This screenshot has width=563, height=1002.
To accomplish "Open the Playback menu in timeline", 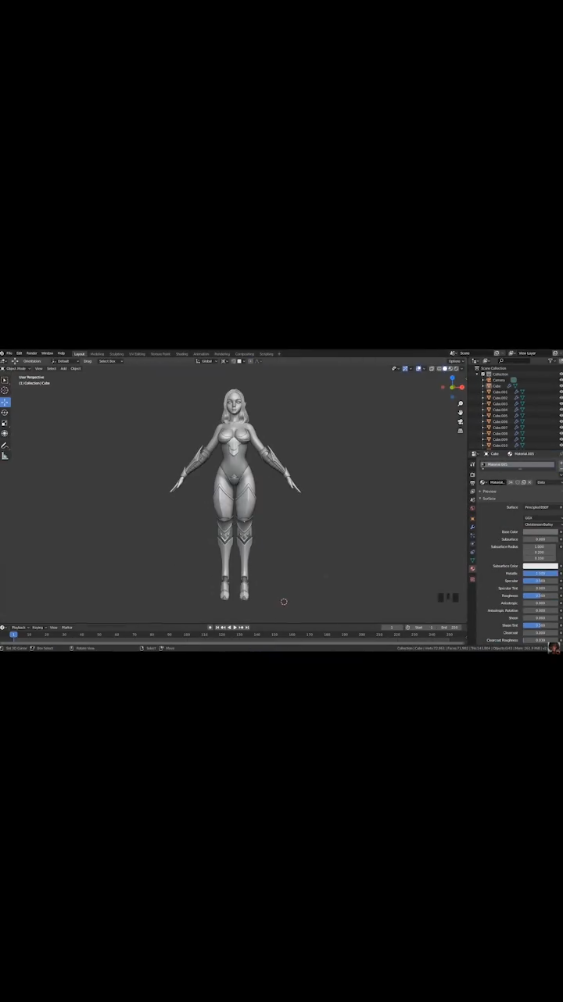I will point(20,628).
